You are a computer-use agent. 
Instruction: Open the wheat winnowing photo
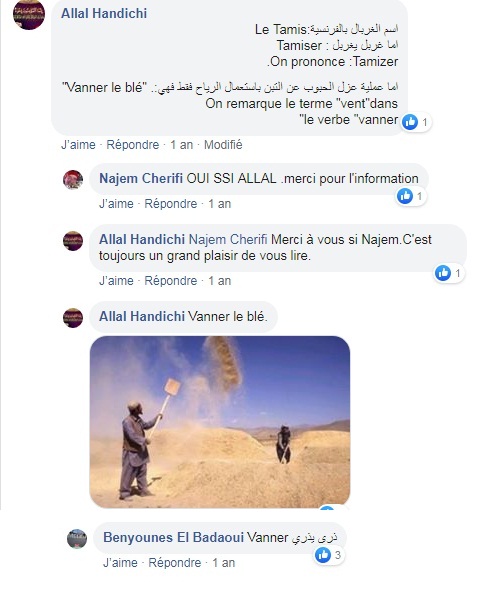click(x=220, y=422)
